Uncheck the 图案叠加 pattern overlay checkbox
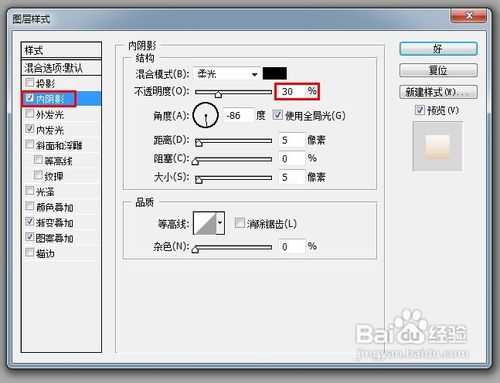Image resolution: width=500 pixels, height=383 pixels. tap(30, 237)
